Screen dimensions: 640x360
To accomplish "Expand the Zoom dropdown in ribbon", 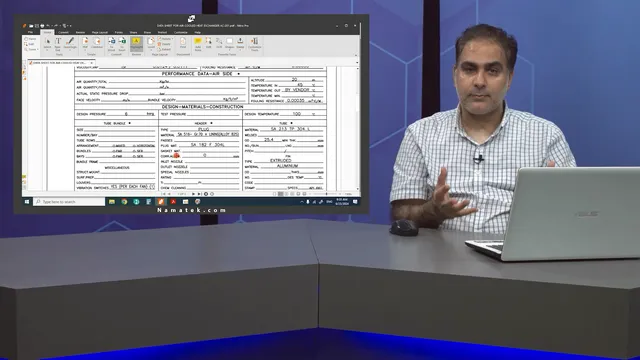I will click(x=31, y=49).
